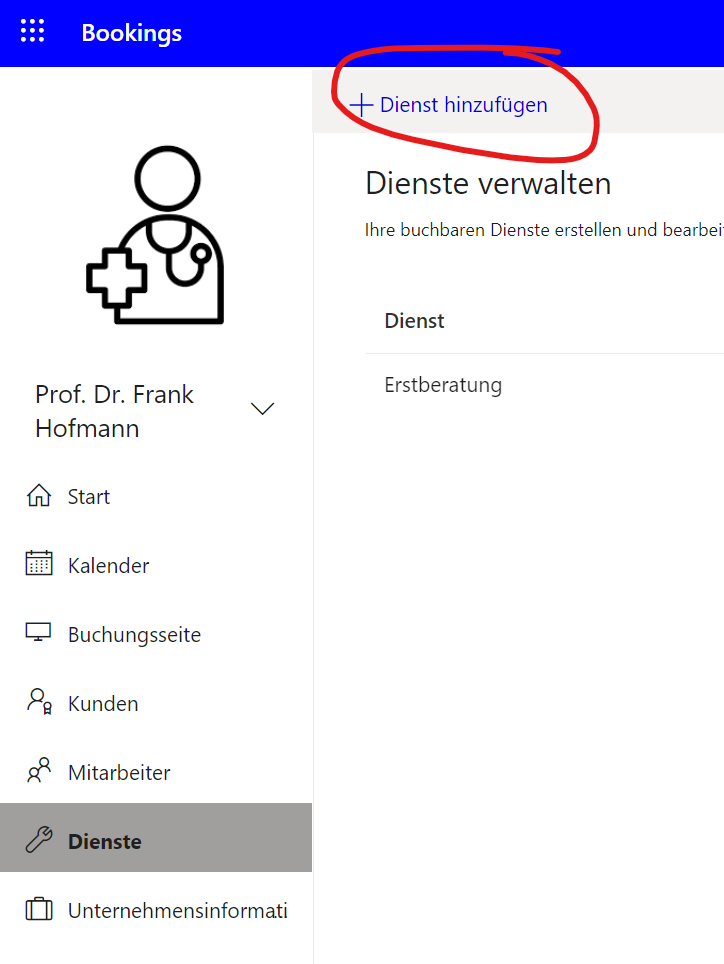Click the doctor logo image
Screen dimensions: 724x964
(x=155, y=235)
